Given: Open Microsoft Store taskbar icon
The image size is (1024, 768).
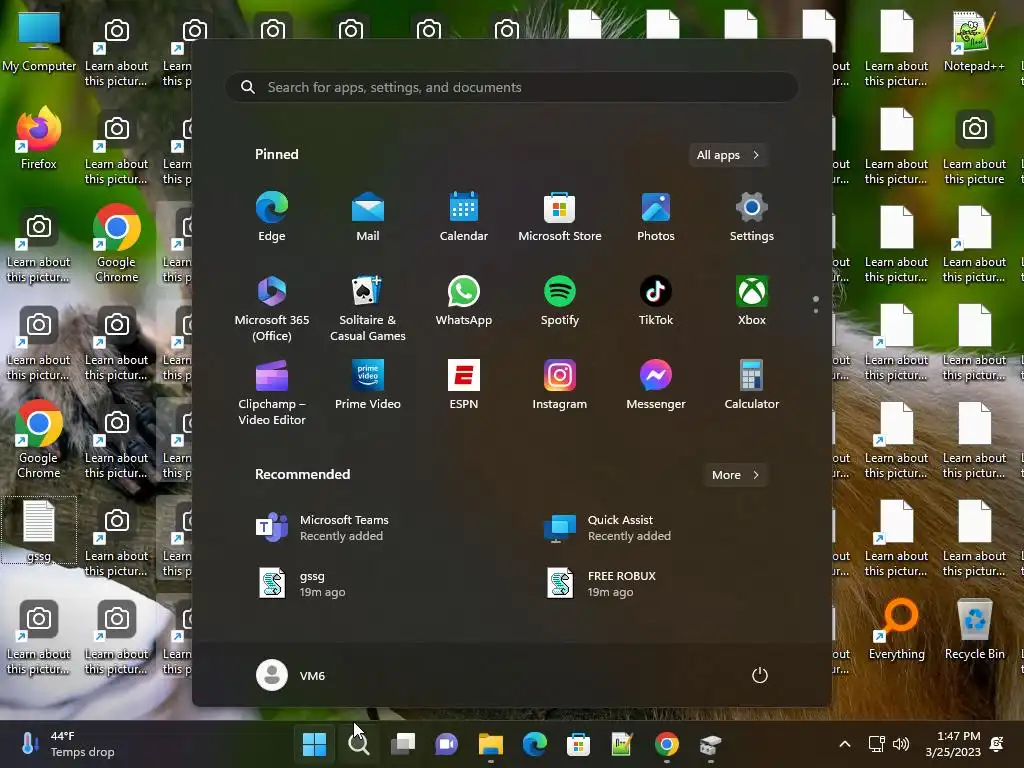Looking at the screenshot, I should [x=578, y=744].
